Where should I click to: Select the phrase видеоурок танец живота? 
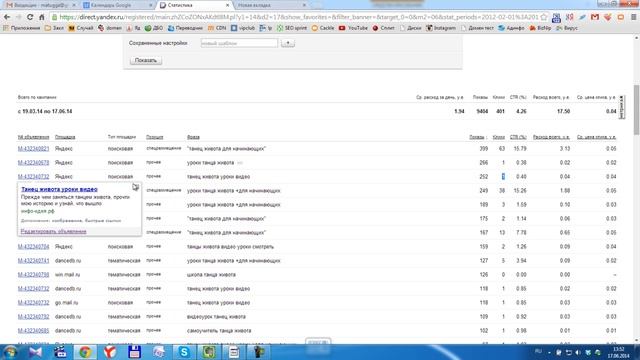point(216,317)
